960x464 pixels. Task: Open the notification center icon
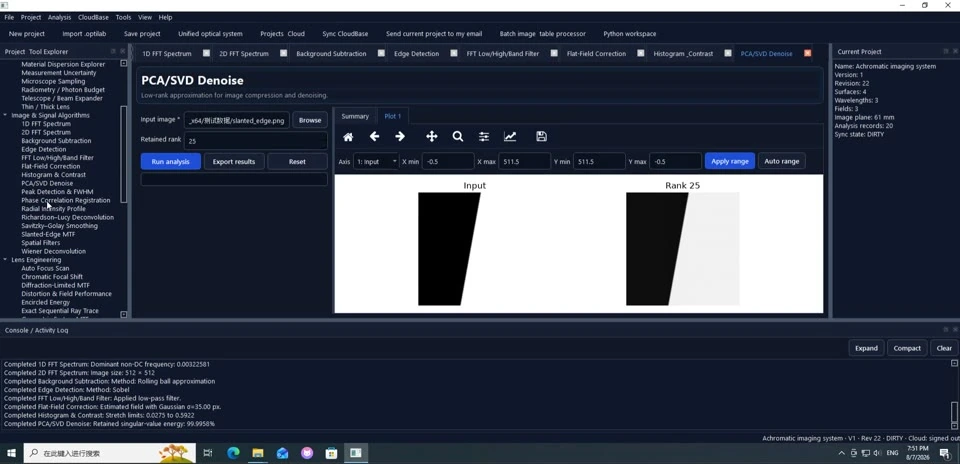click(x=945, y=453)
